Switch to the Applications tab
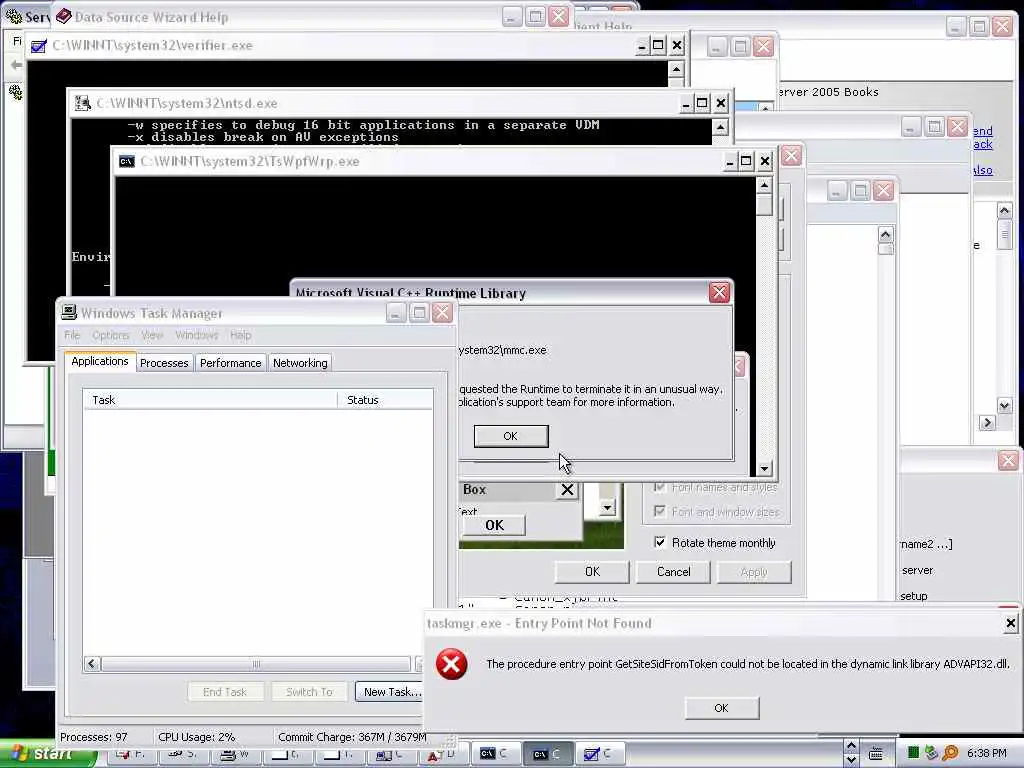The height and width of the screenshot is (768, 1024). 100,361
